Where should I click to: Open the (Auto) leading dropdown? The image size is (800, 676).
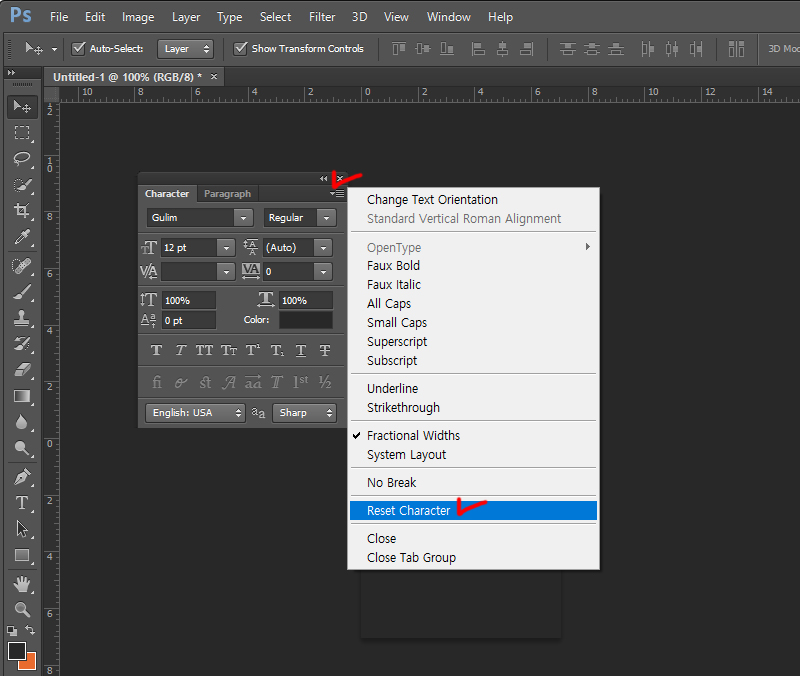tap(323, 248)
